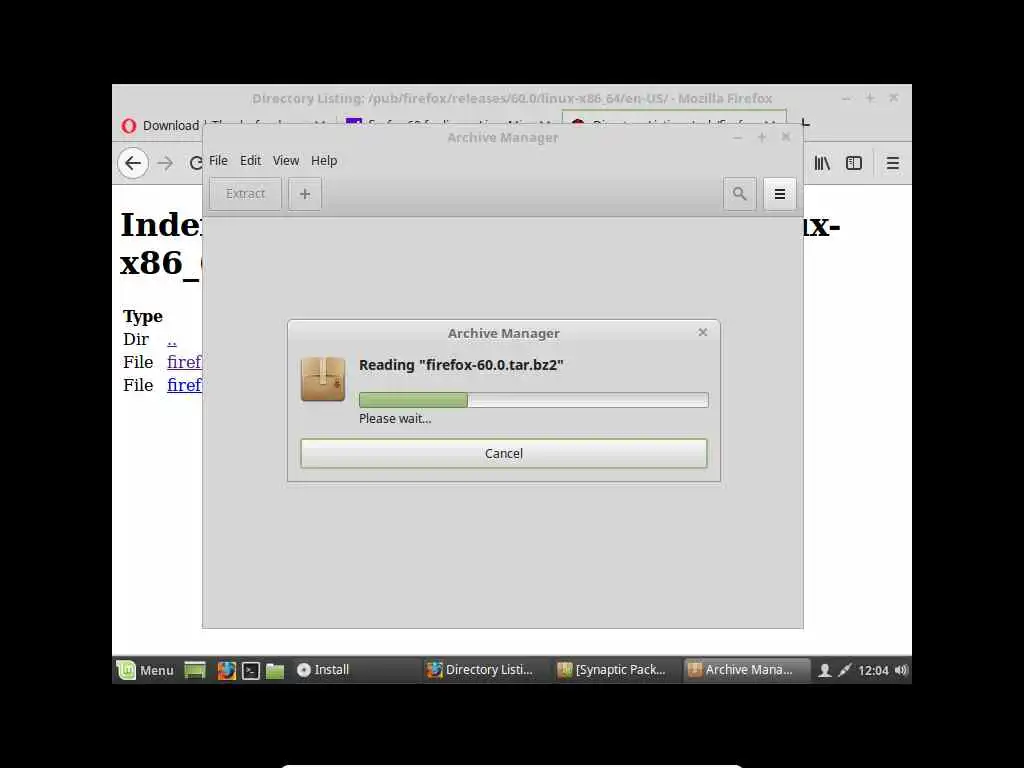Open Firefox library icon
Image resolution: width=1024 pixels, height=768 pixels.
pyautogui.click(x=822, y=163)
